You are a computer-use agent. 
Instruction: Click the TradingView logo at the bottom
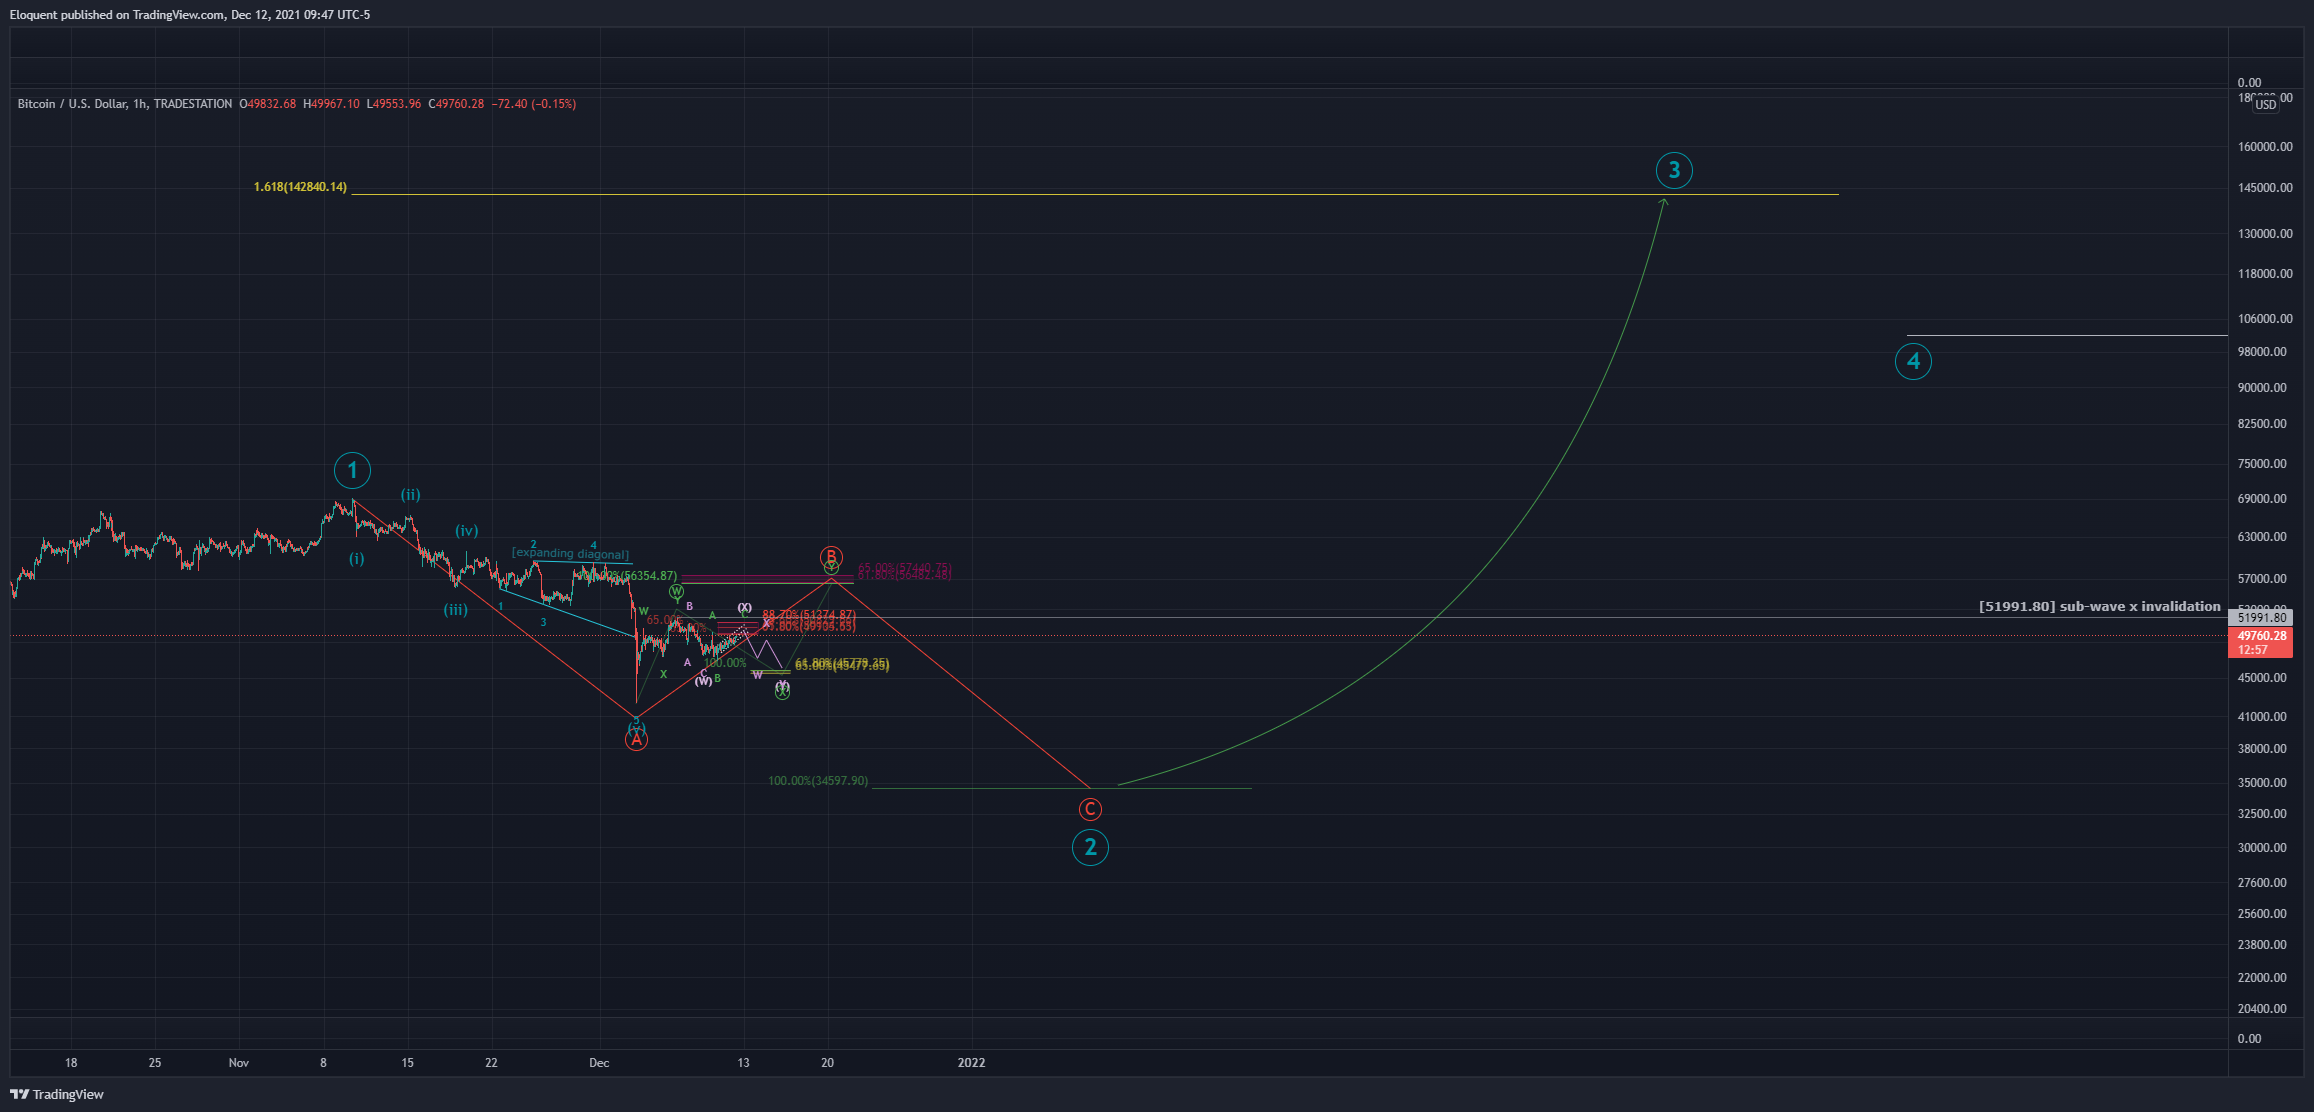(57, 1094)
